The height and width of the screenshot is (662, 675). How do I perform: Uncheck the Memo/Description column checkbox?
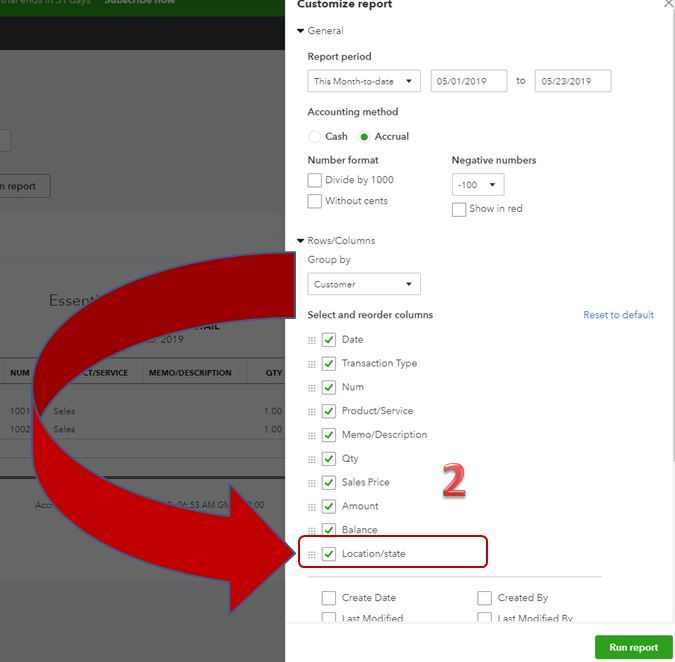pyautogui.click(x=328, y=435)
